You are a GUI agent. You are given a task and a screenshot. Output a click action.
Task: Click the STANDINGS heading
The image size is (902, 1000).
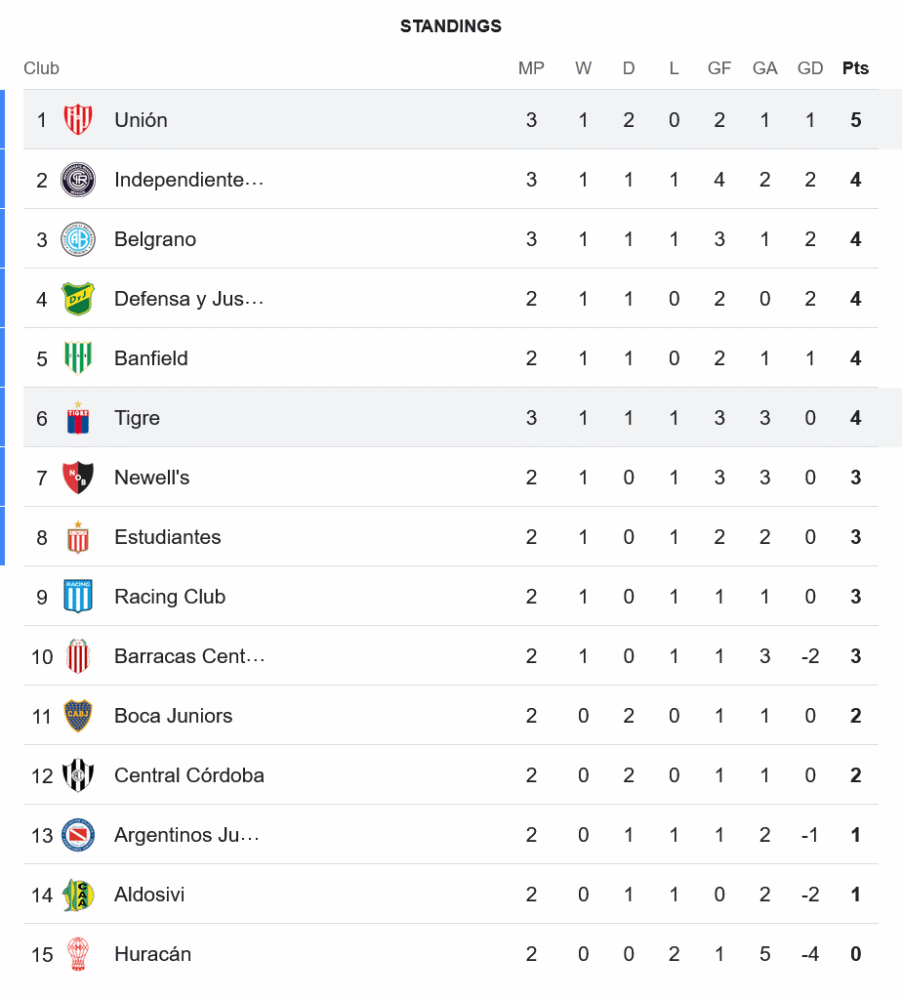click(x=451, y=26)
